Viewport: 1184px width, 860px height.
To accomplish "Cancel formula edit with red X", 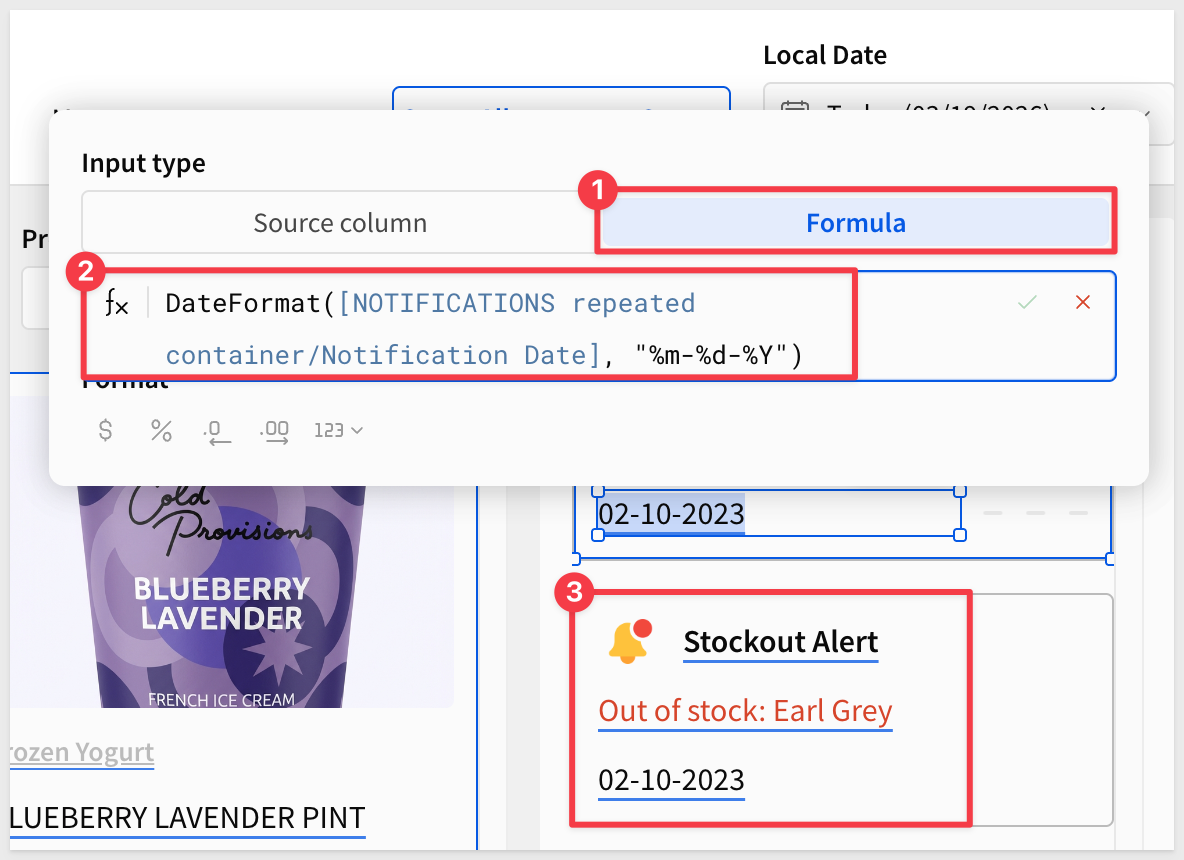I will (x=1082, y=302).
